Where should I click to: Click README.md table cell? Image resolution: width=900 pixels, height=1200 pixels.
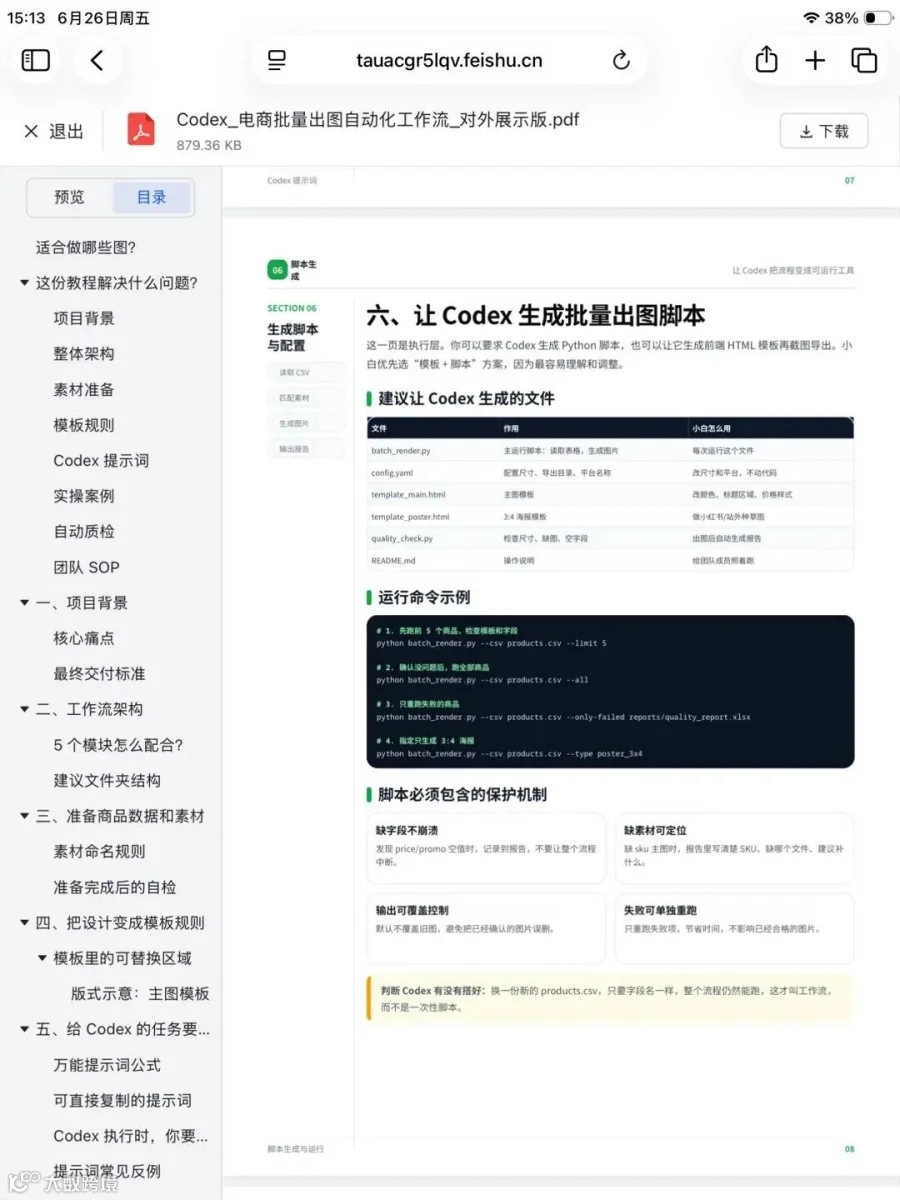click(393, 561)
